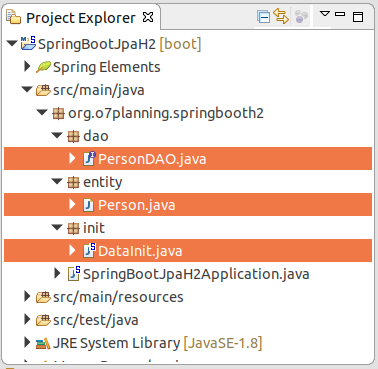378x369 pixels.
Task: Click the dao package icon
Action: (x=73, y=136)
